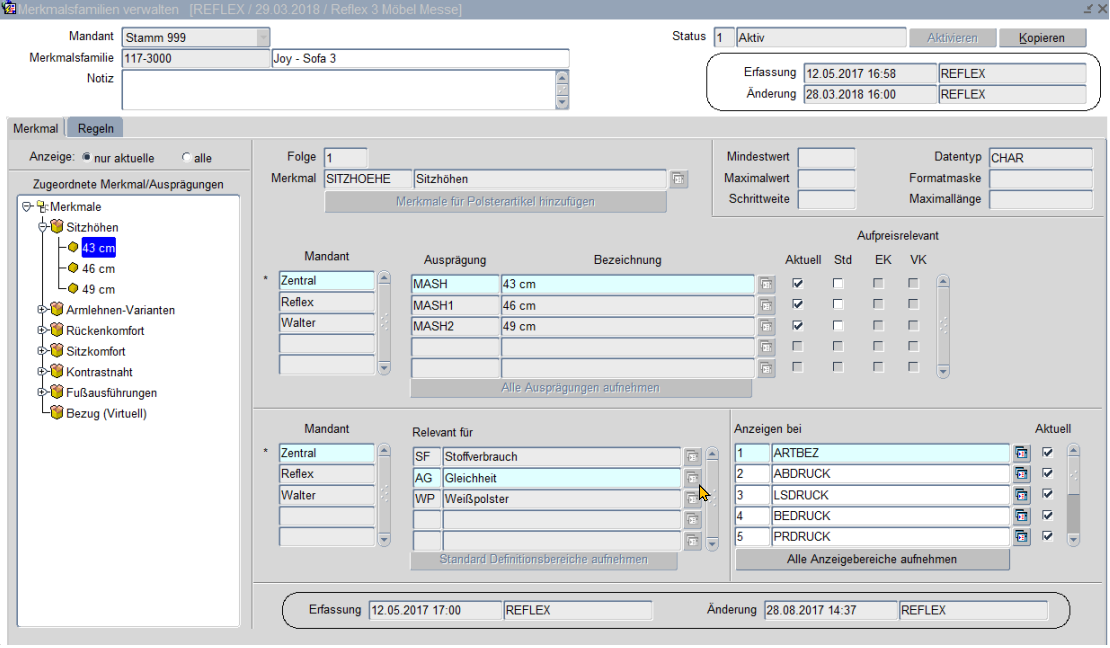Click the Kopieren button
The image size is (1110, 648).
pyautogui.click(x=1043, y=38)
